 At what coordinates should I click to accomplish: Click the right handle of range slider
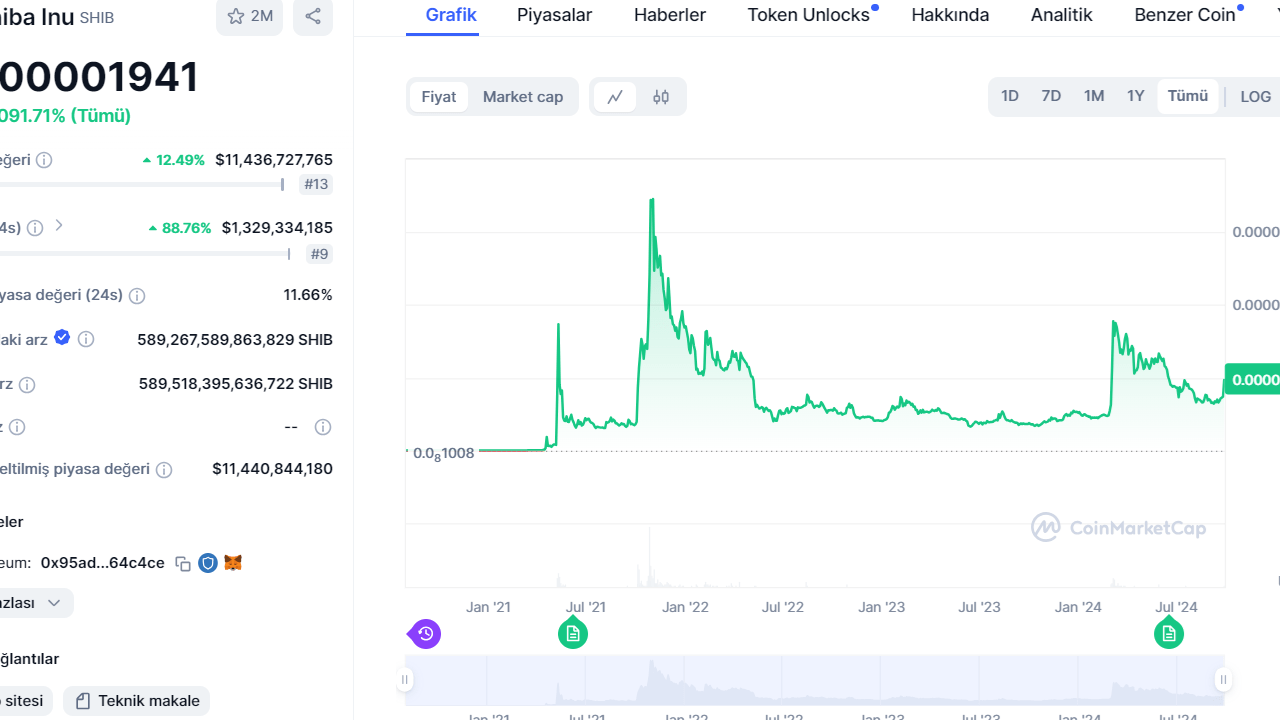[x=1224, y=680]
